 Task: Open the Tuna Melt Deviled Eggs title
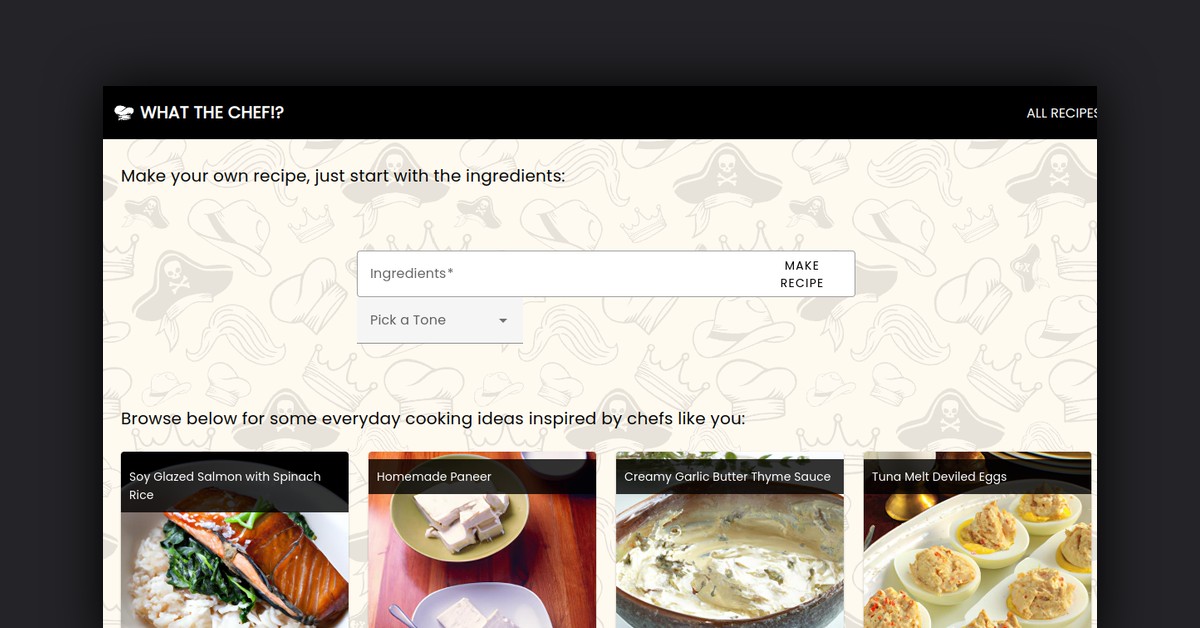point(939,477)
